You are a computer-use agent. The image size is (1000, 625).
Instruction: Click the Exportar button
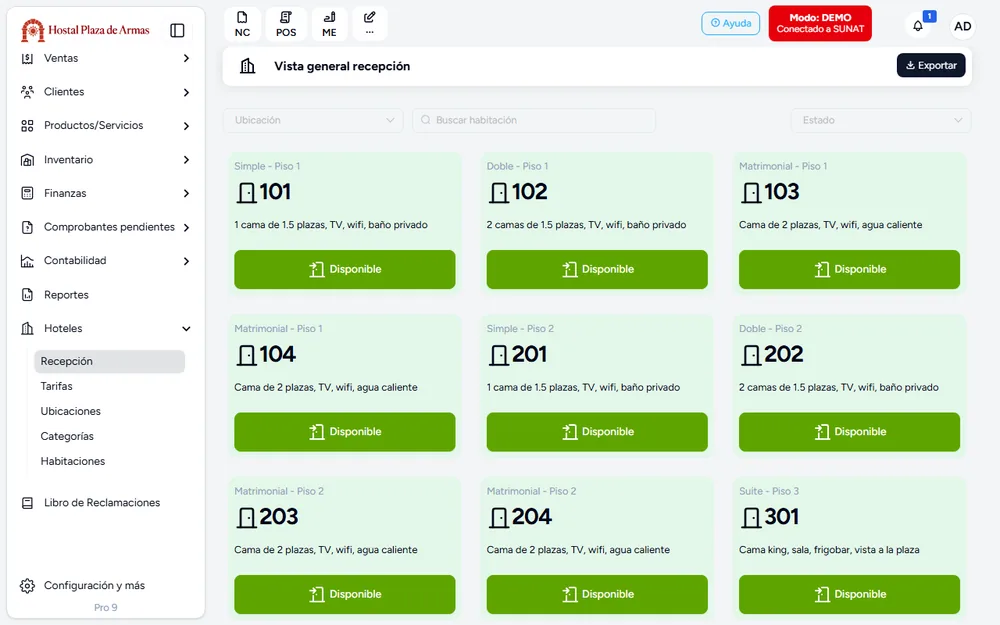click(931, 65)
